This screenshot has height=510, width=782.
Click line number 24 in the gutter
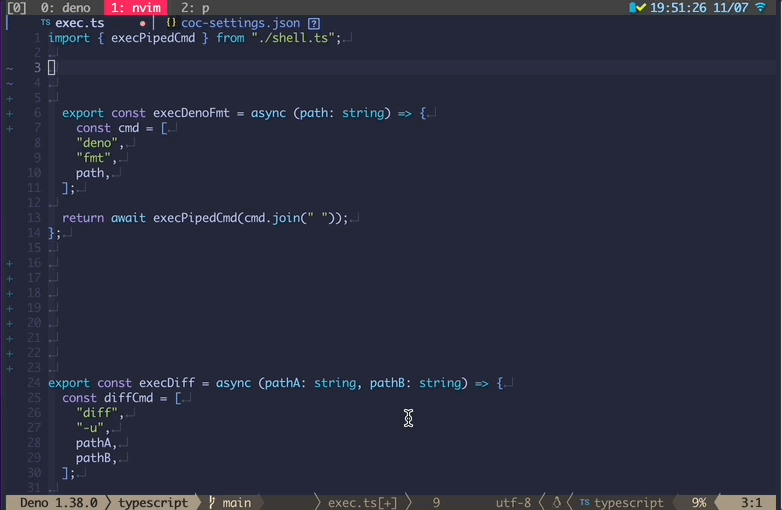tap(33, 383)
